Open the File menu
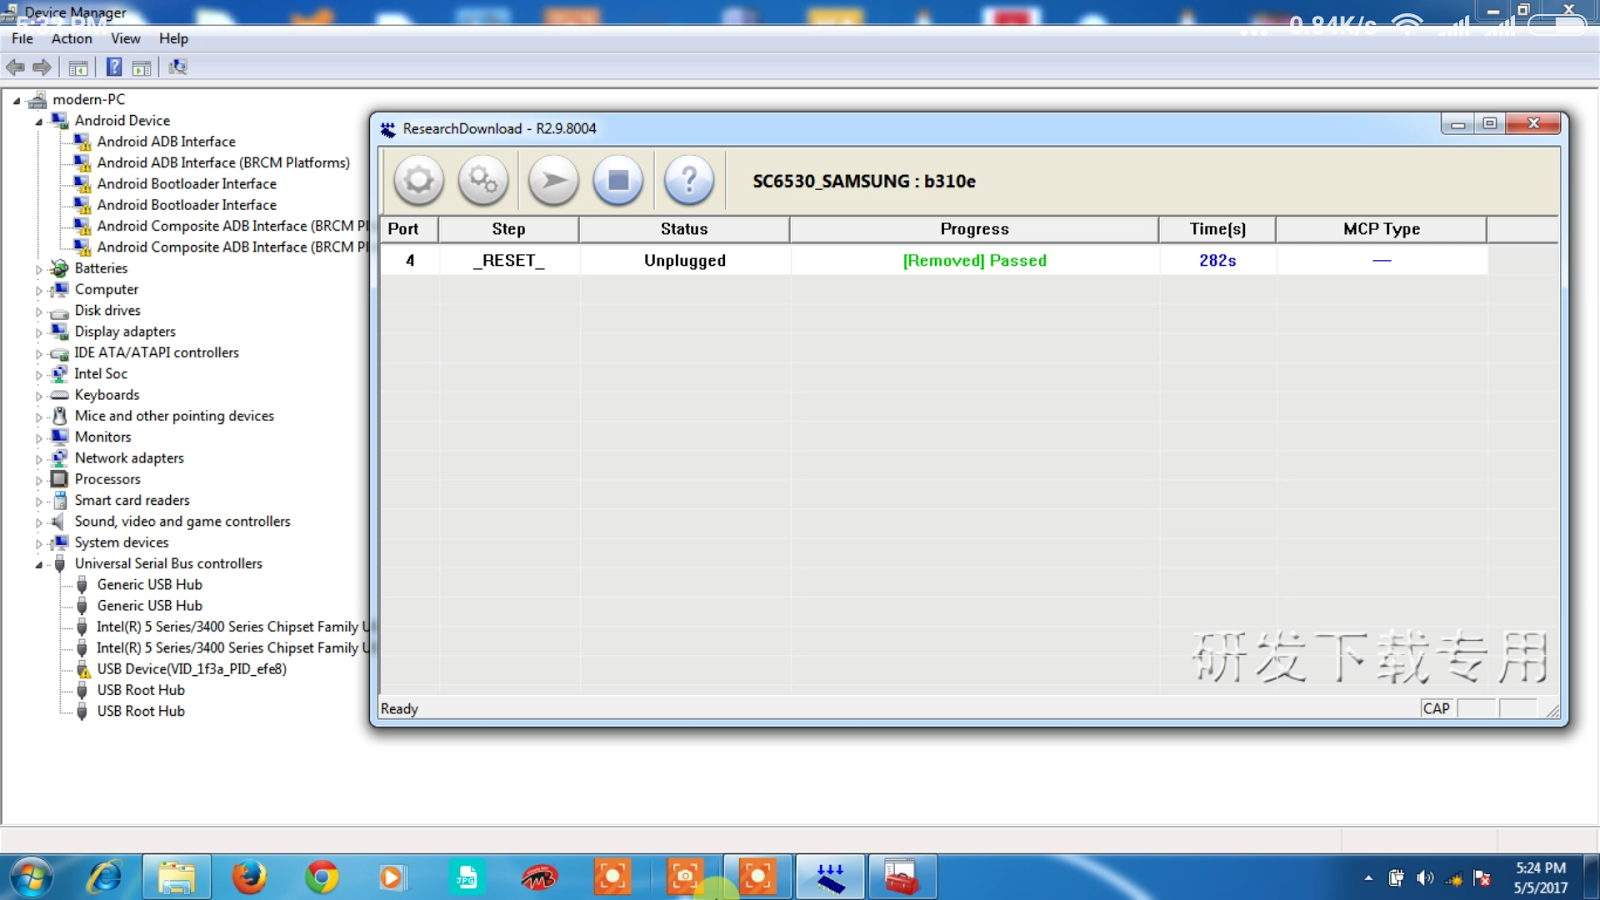Image resolution: width=1600 pixels, height=900 pixels. [22, 38]
